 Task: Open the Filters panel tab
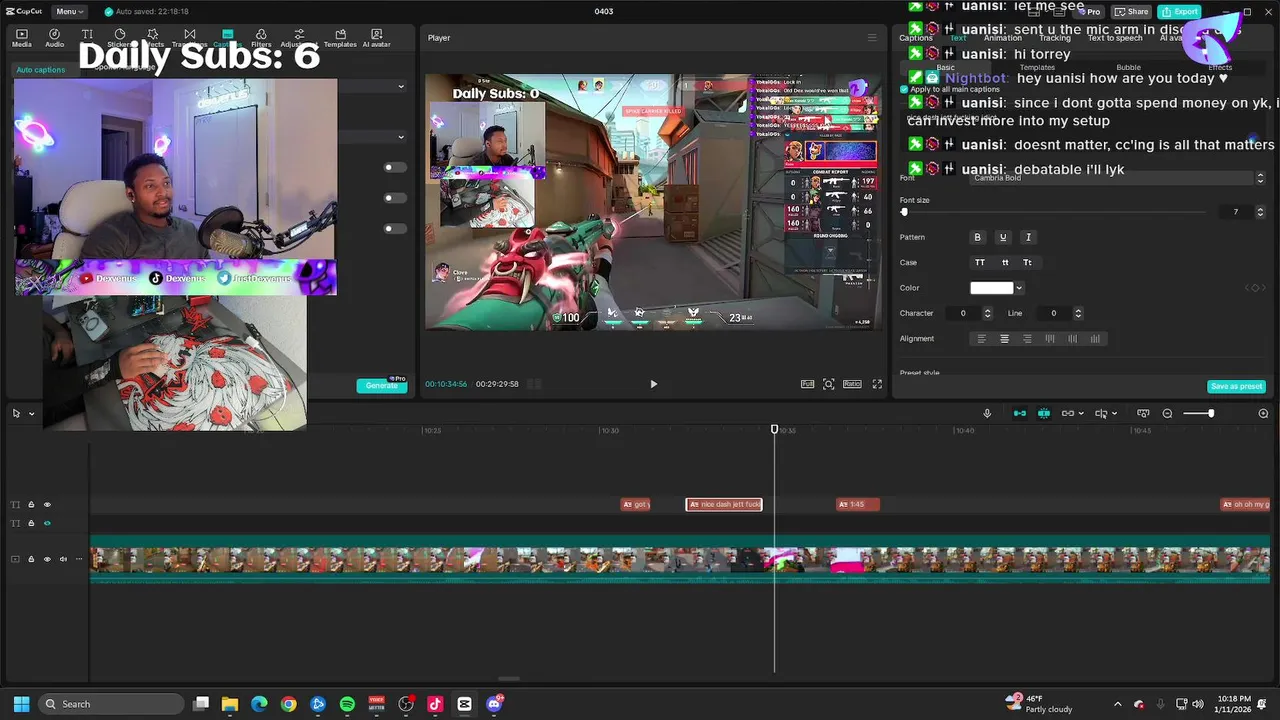tap(261, 38)
